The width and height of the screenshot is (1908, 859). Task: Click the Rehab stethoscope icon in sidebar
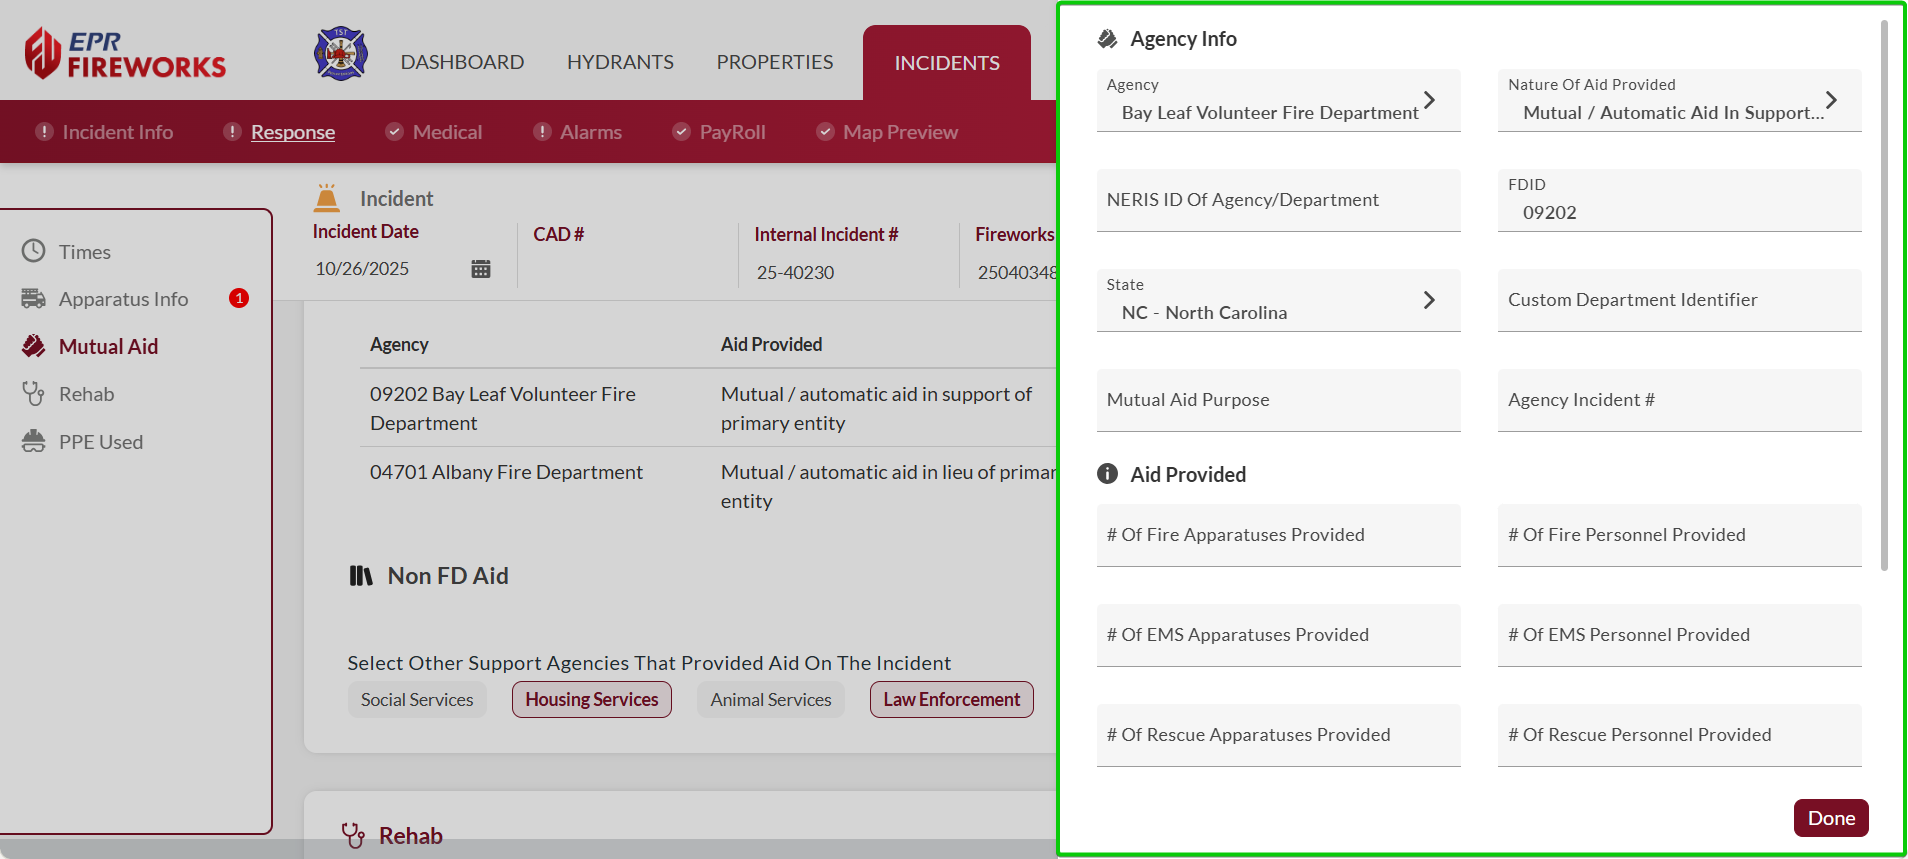coord(34,394)
